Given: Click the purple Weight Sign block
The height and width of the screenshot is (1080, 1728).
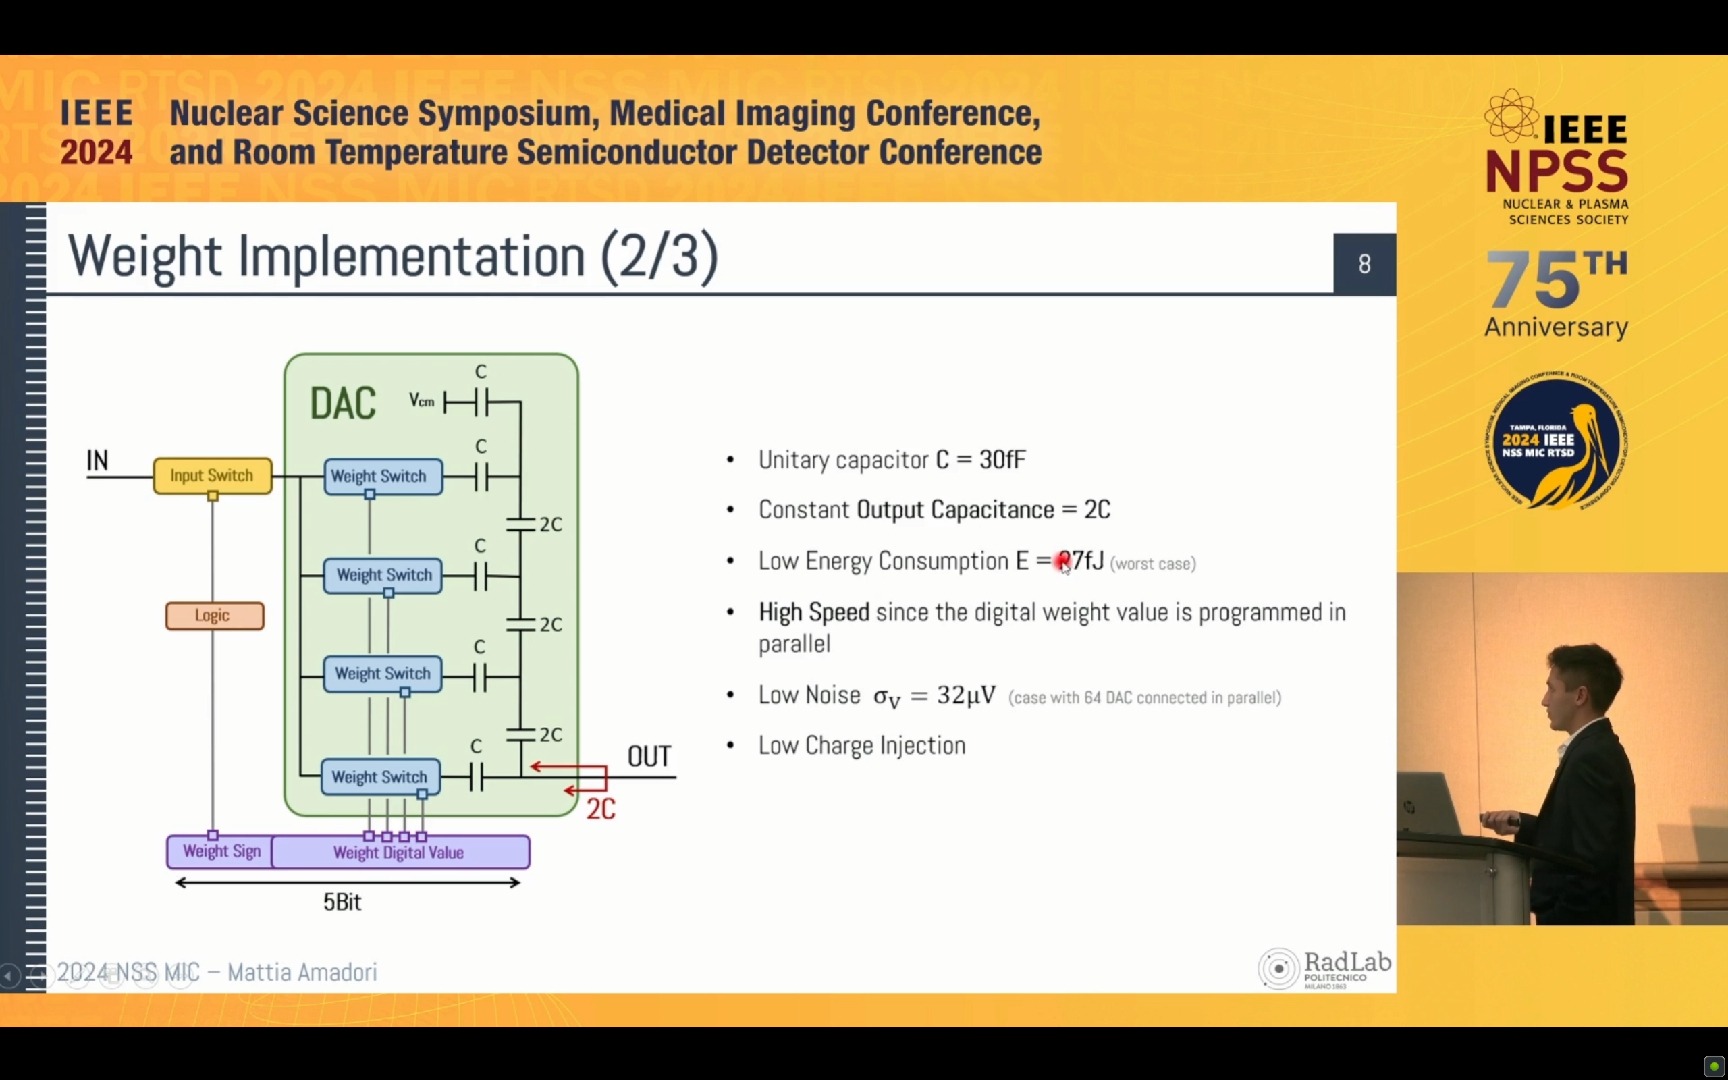Looking at the screenshot, I should click(220, 852).
